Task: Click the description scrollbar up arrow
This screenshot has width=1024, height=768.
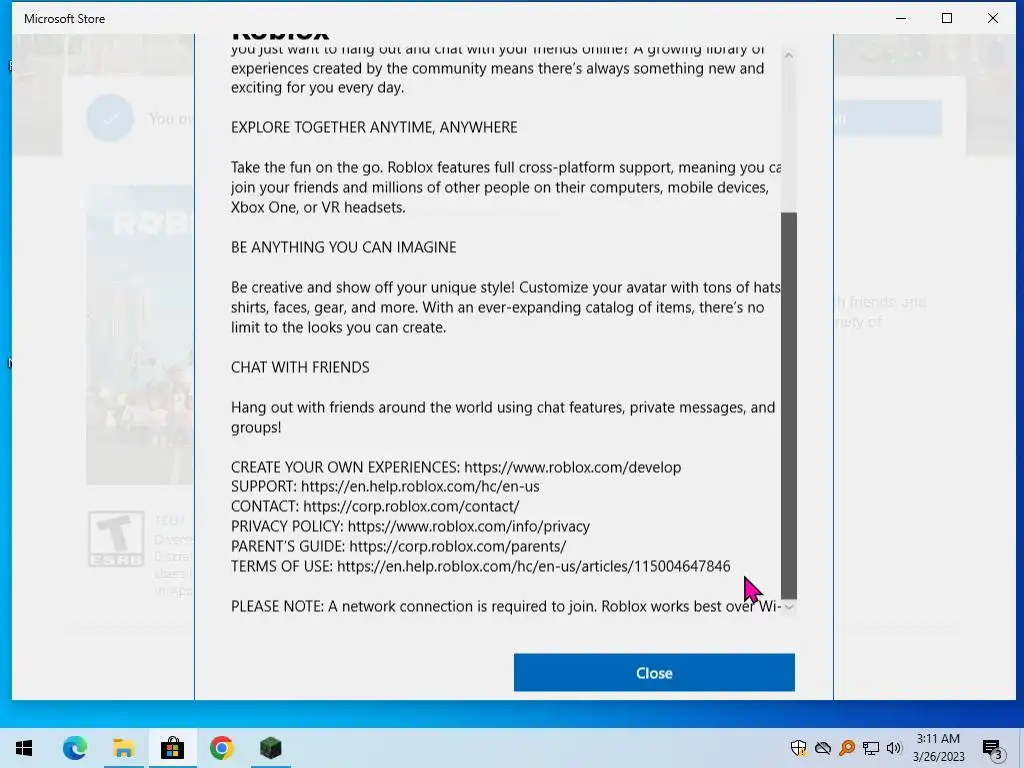Action: click(x=789, y=56)
